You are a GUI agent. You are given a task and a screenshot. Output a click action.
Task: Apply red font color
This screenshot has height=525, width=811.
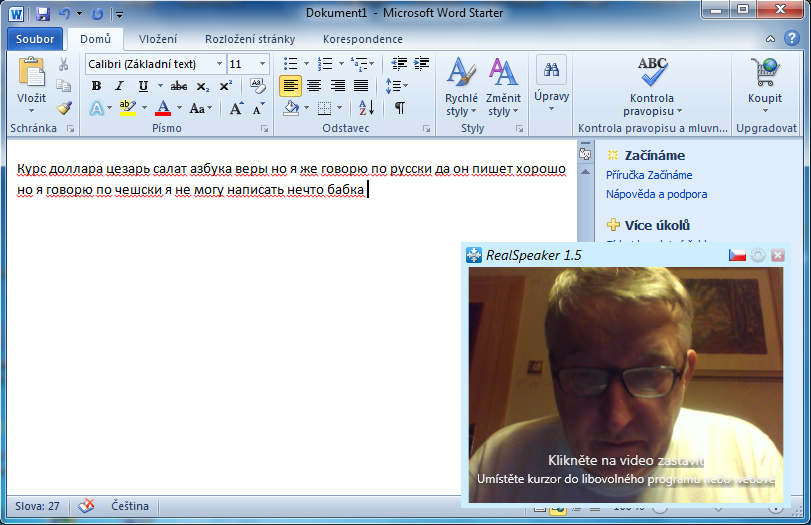point(163,108)
